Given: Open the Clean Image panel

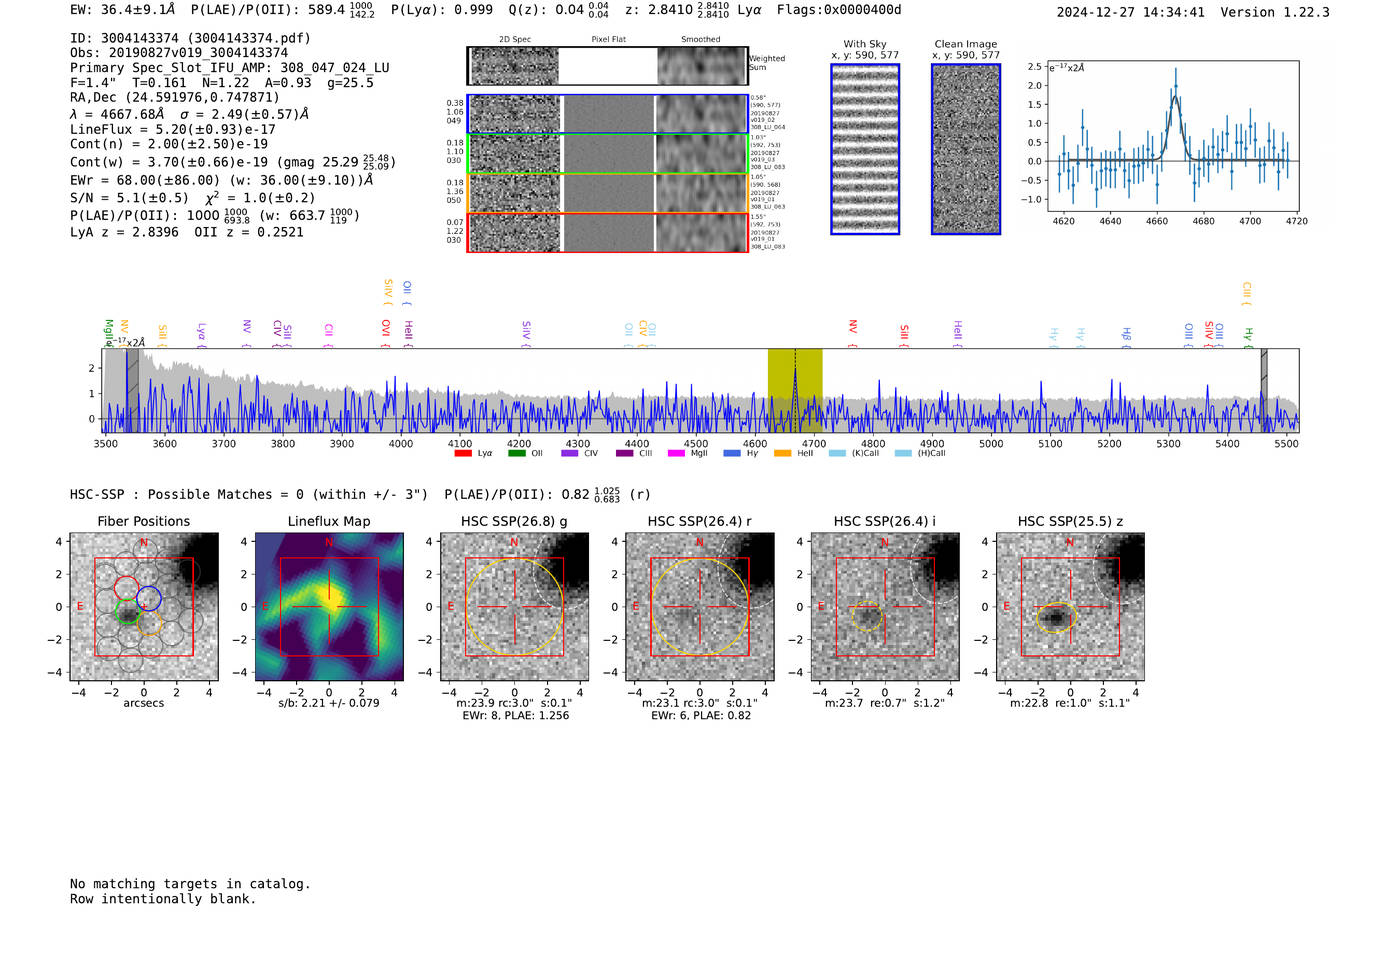Looking at the screenshot, I should click(x=966, y=149).
